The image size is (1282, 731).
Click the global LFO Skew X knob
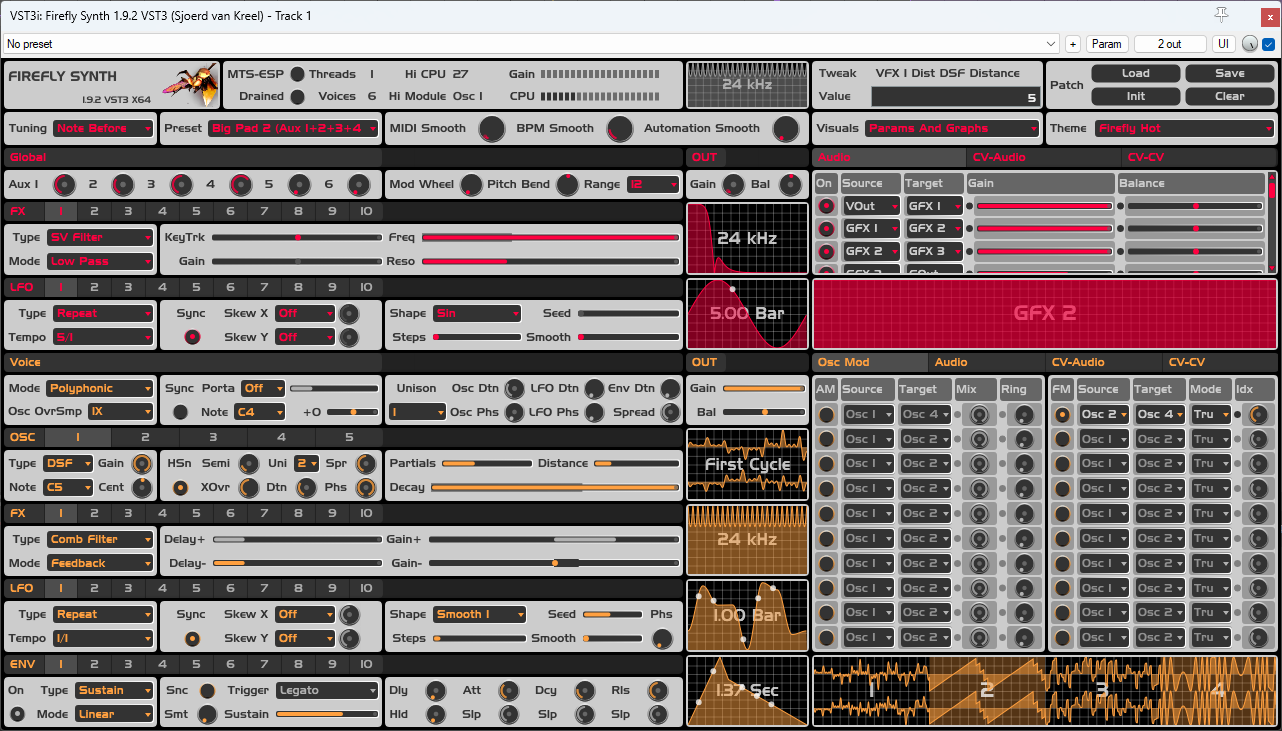click(349, 313)
